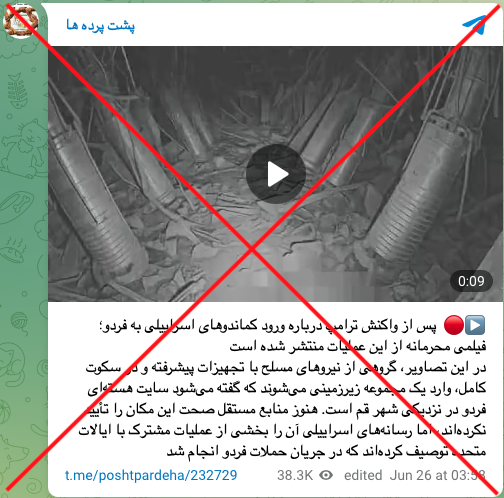The height and width of the screenshot is (498, 504).
Task: Click the Jun 26 at 03:58 timestamp
Action: (437, 475)
